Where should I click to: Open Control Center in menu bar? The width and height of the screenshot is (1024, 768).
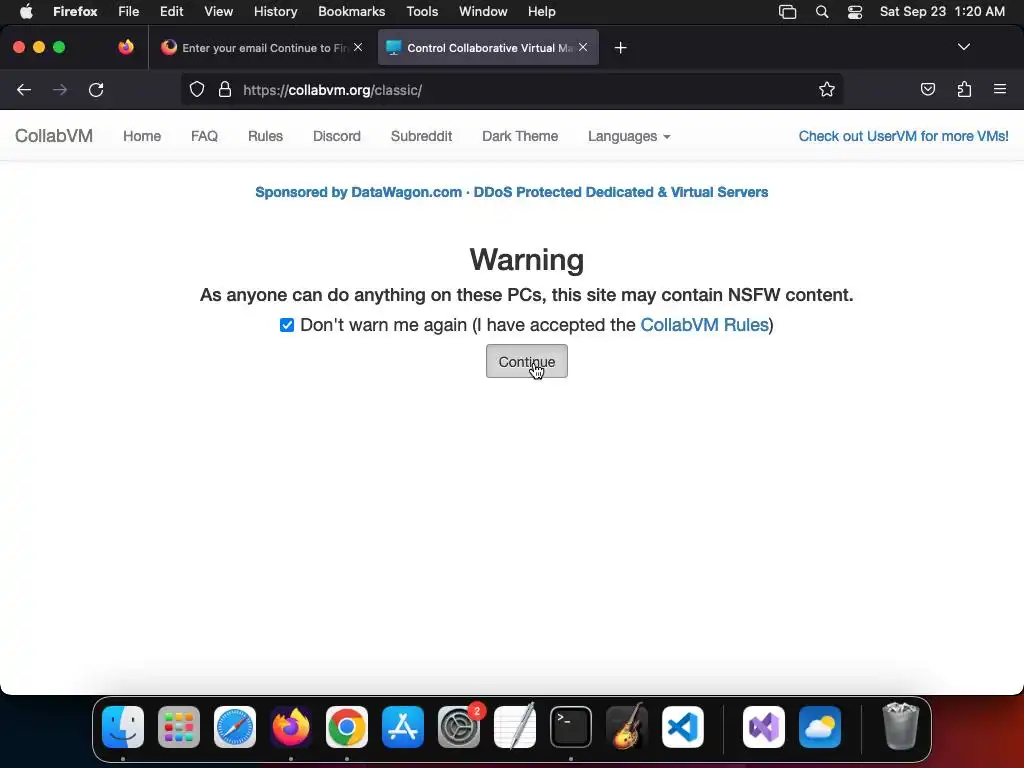(x=854, y=12)
